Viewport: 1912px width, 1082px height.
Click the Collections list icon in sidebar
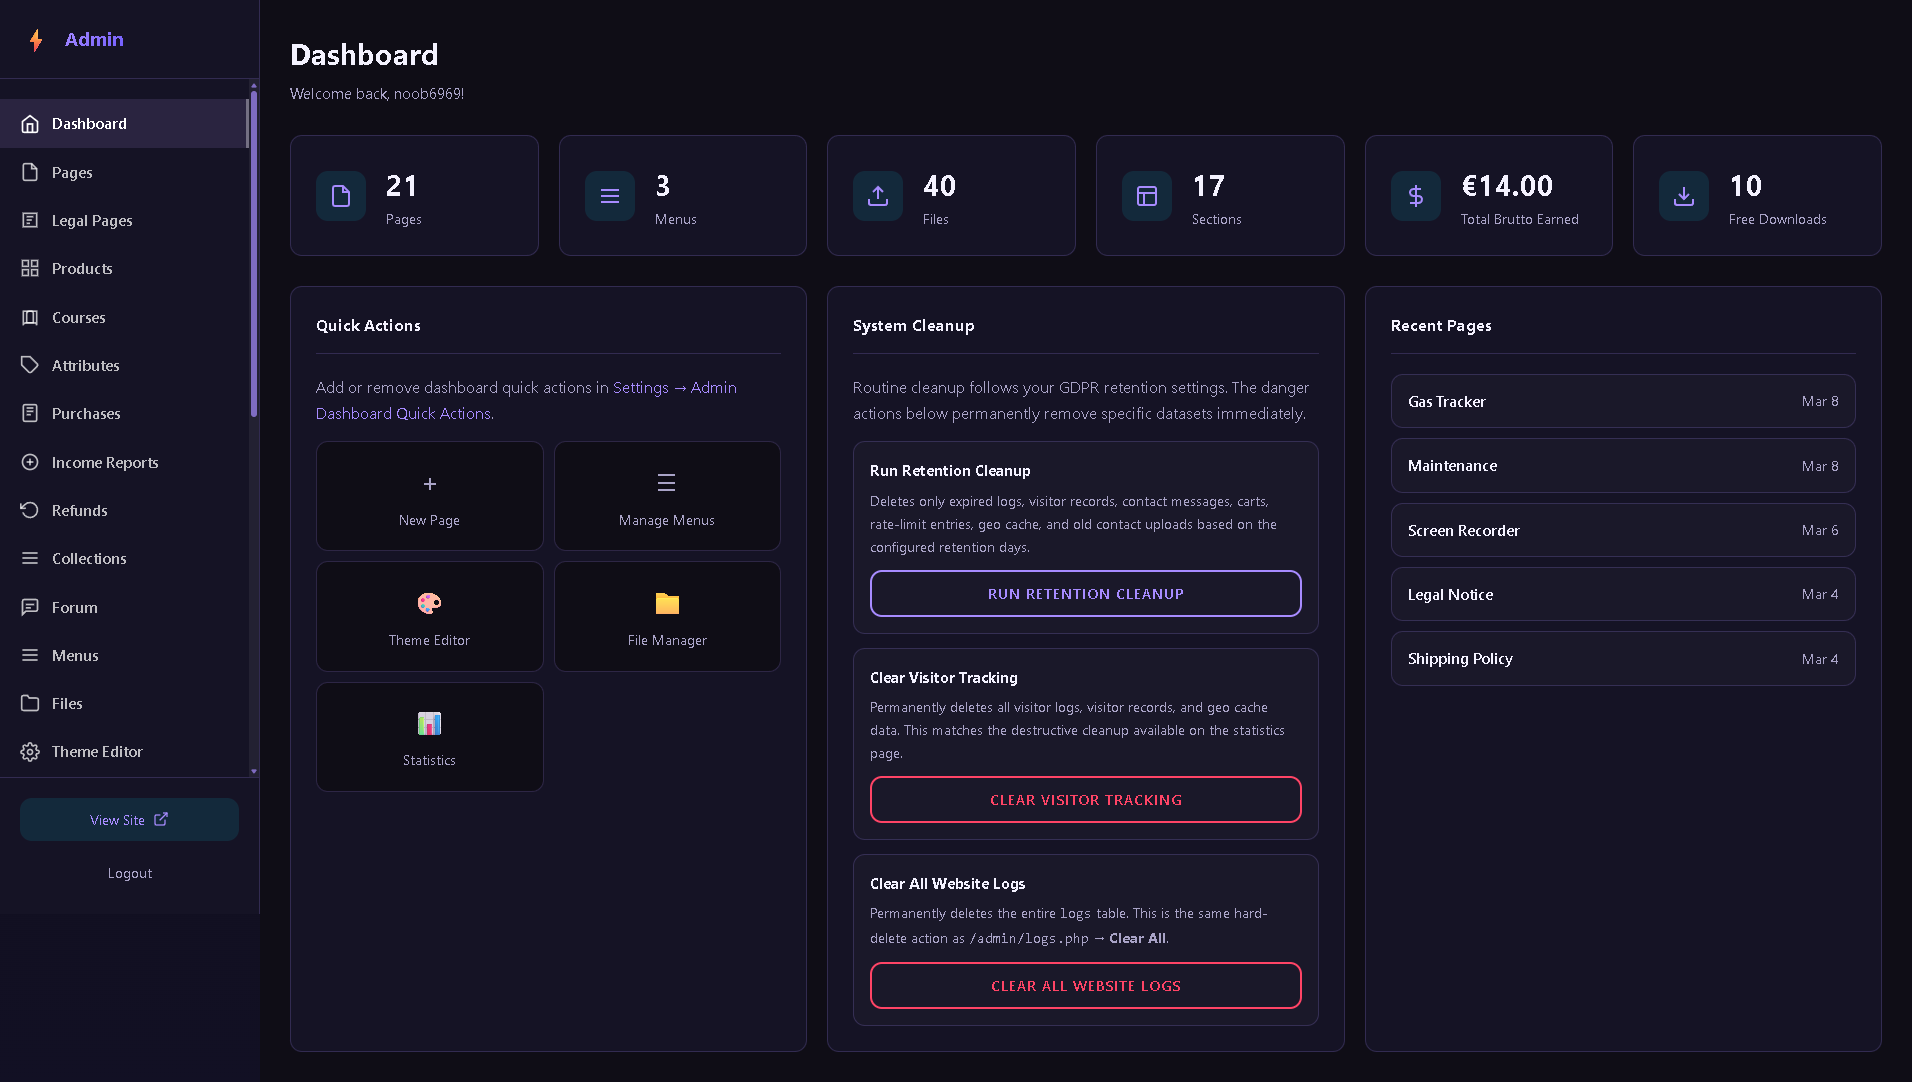click(30, 558)
